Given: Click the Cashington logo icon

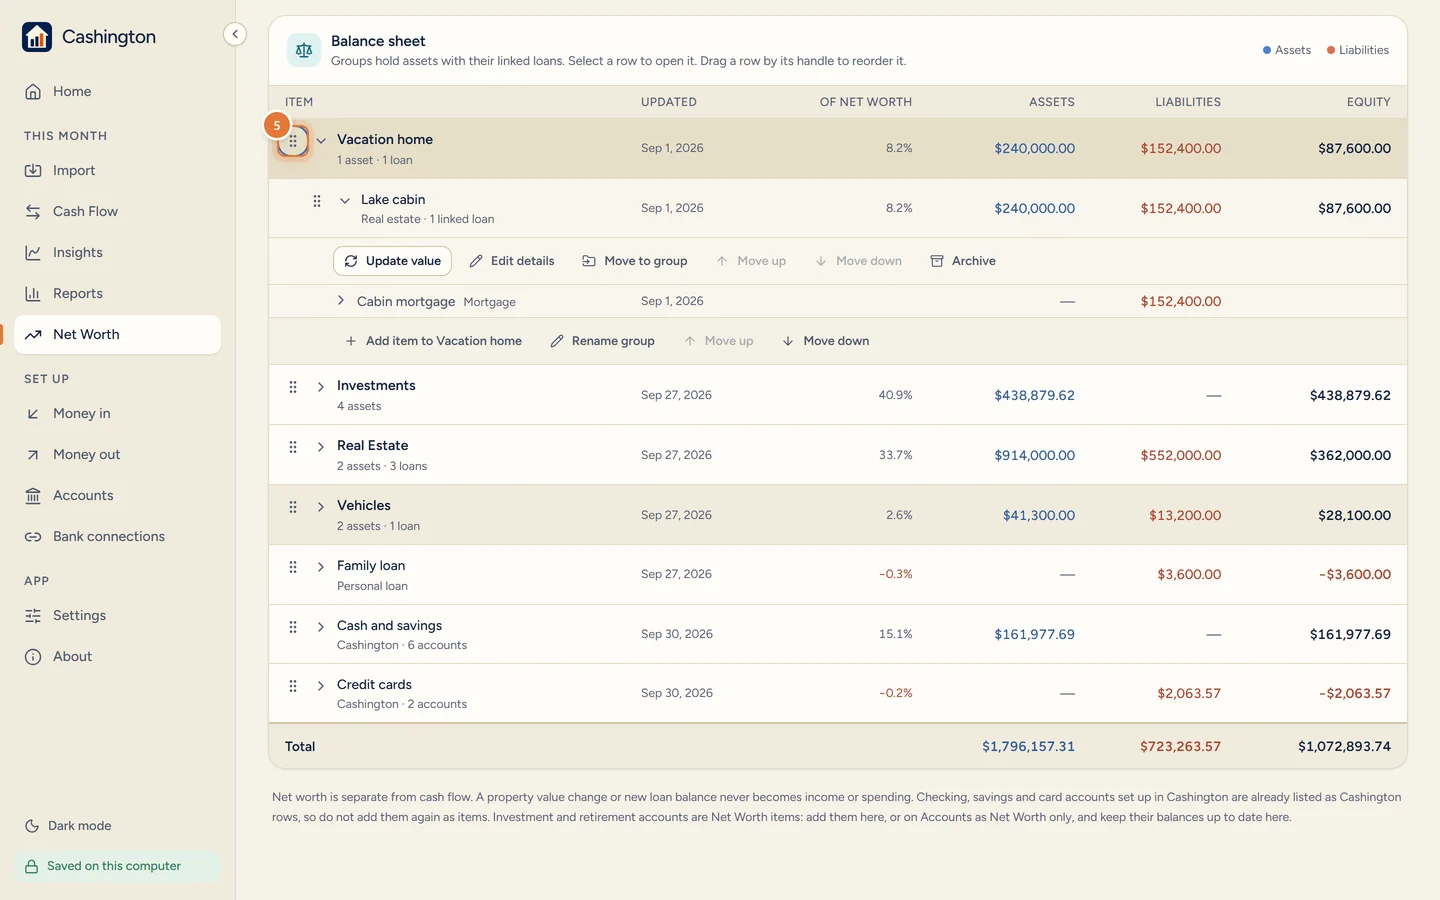Looking at the screenshot, I should click(37, 37).
